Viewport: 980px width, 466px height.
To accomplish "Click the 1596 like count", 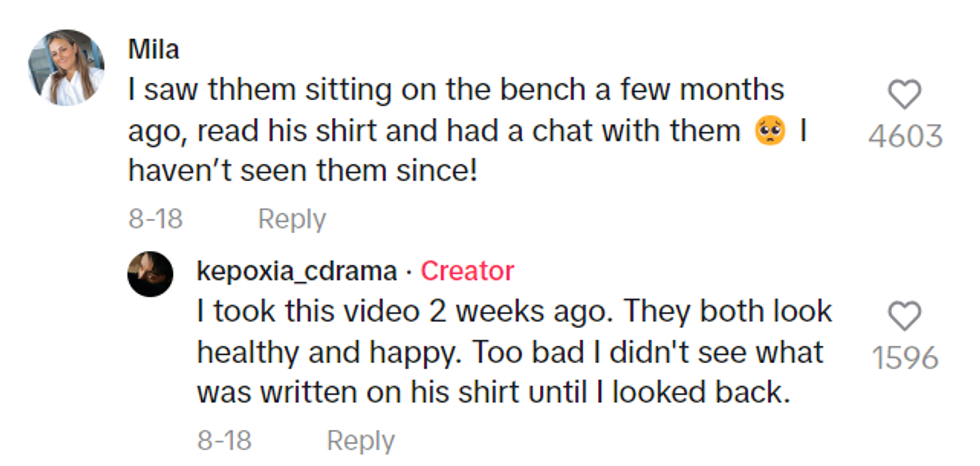I will point(905,358).
